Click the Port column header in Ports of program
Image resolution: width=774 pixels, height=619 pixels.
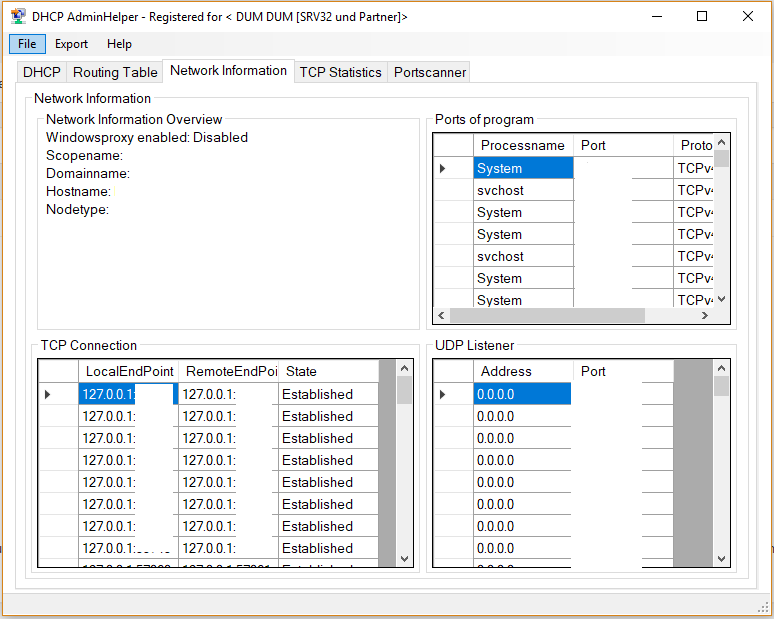(x=623, y=145)
